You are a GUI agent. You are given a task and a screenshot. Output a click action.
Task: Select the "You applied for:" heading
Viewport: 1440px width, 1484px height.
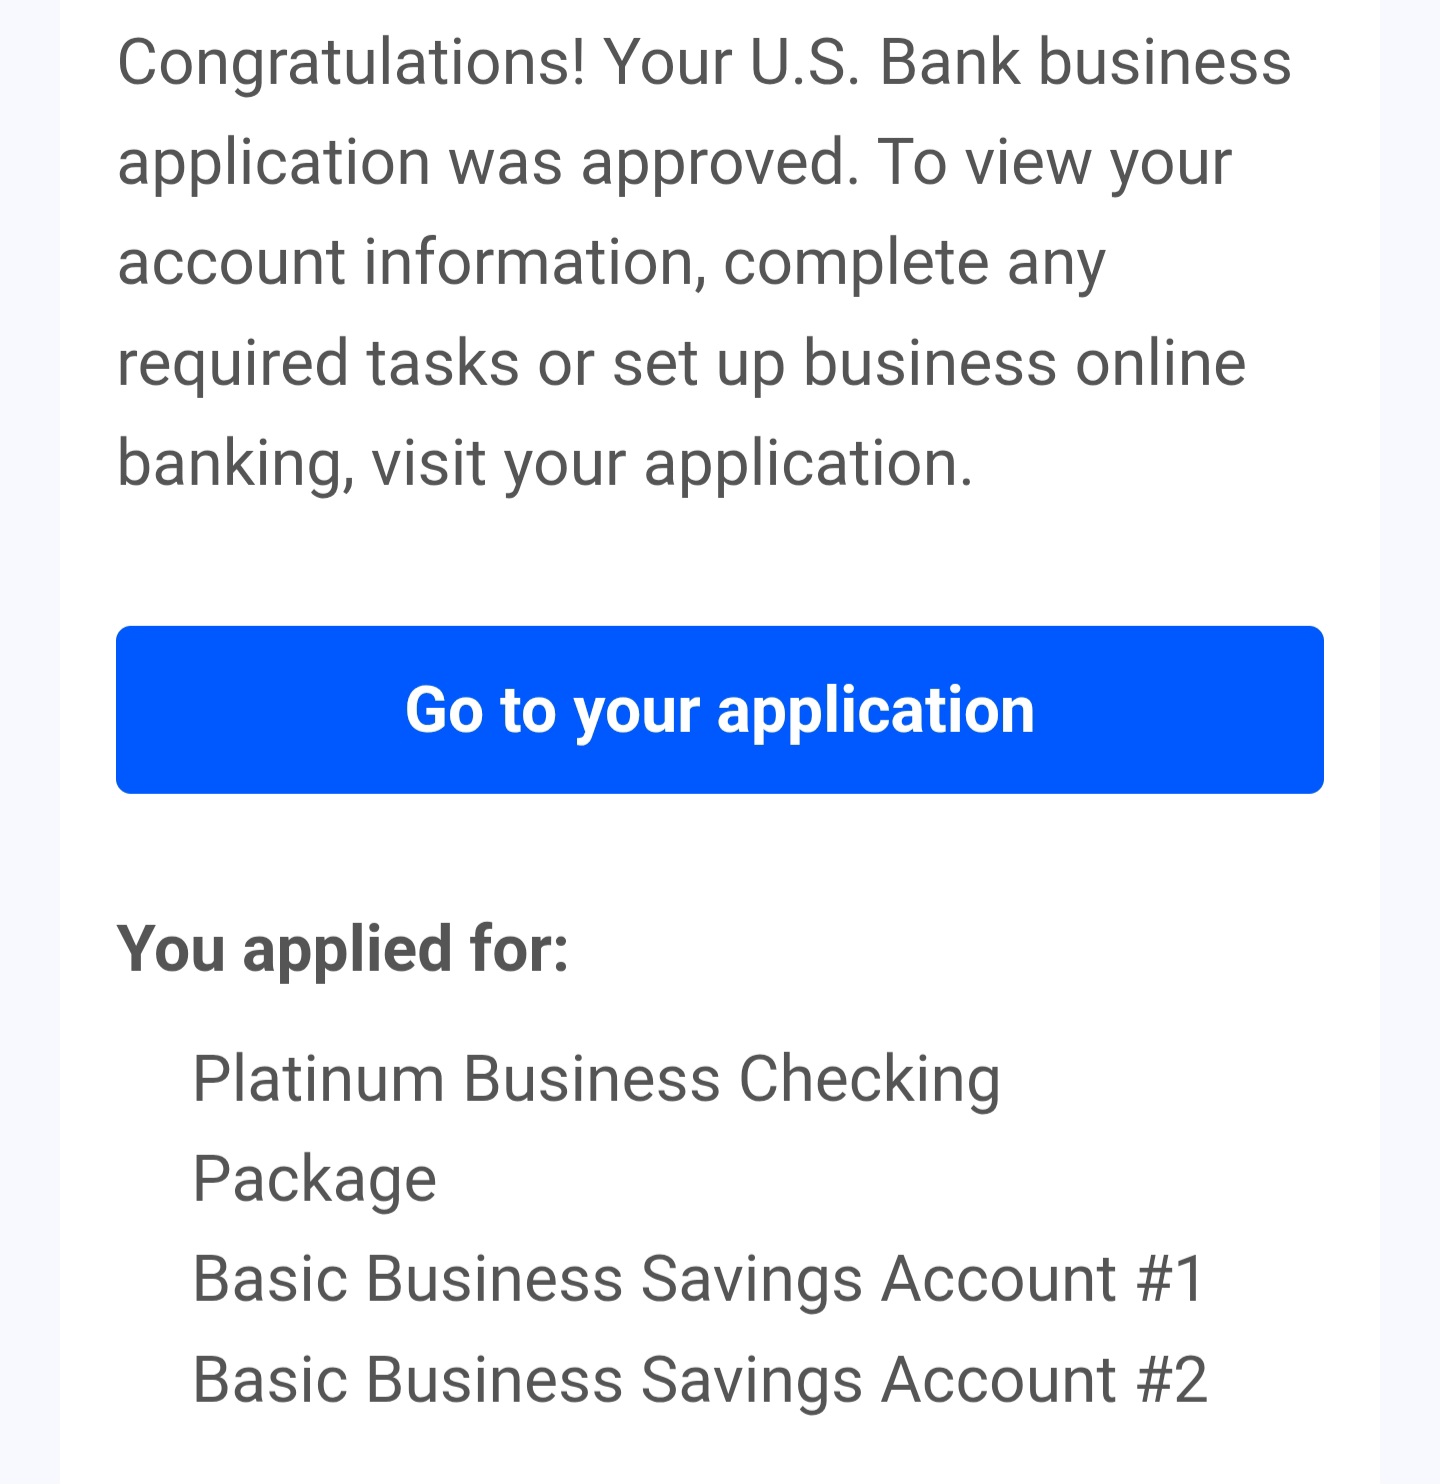[343, 948]
